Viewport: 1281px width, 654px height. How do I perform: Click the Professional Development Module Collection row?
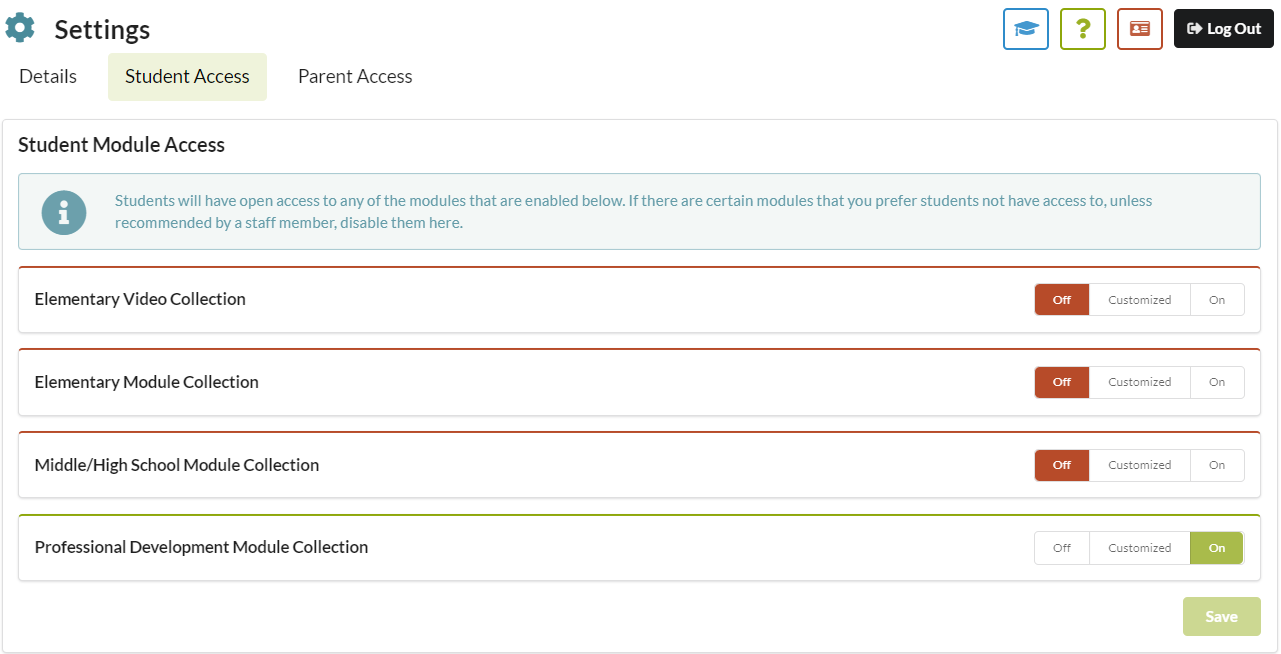(639, 548)
